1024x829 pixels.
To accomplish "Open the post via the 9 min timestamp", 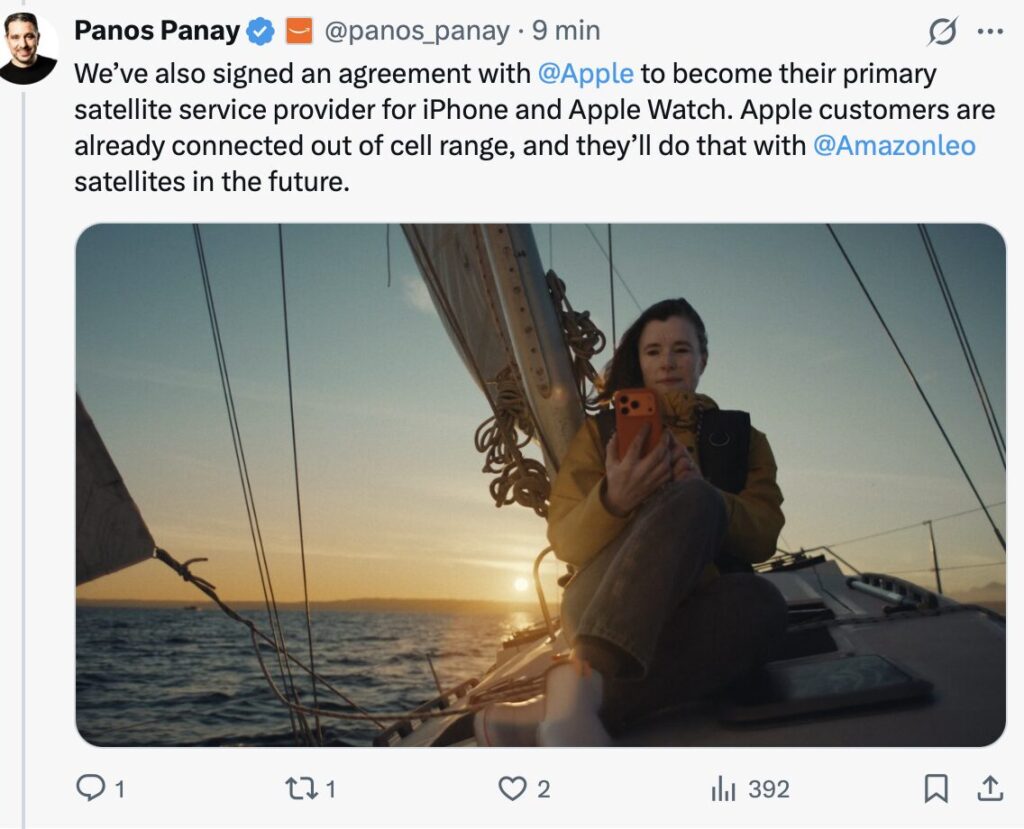I will pyautogui.click(x=566, y=30).
